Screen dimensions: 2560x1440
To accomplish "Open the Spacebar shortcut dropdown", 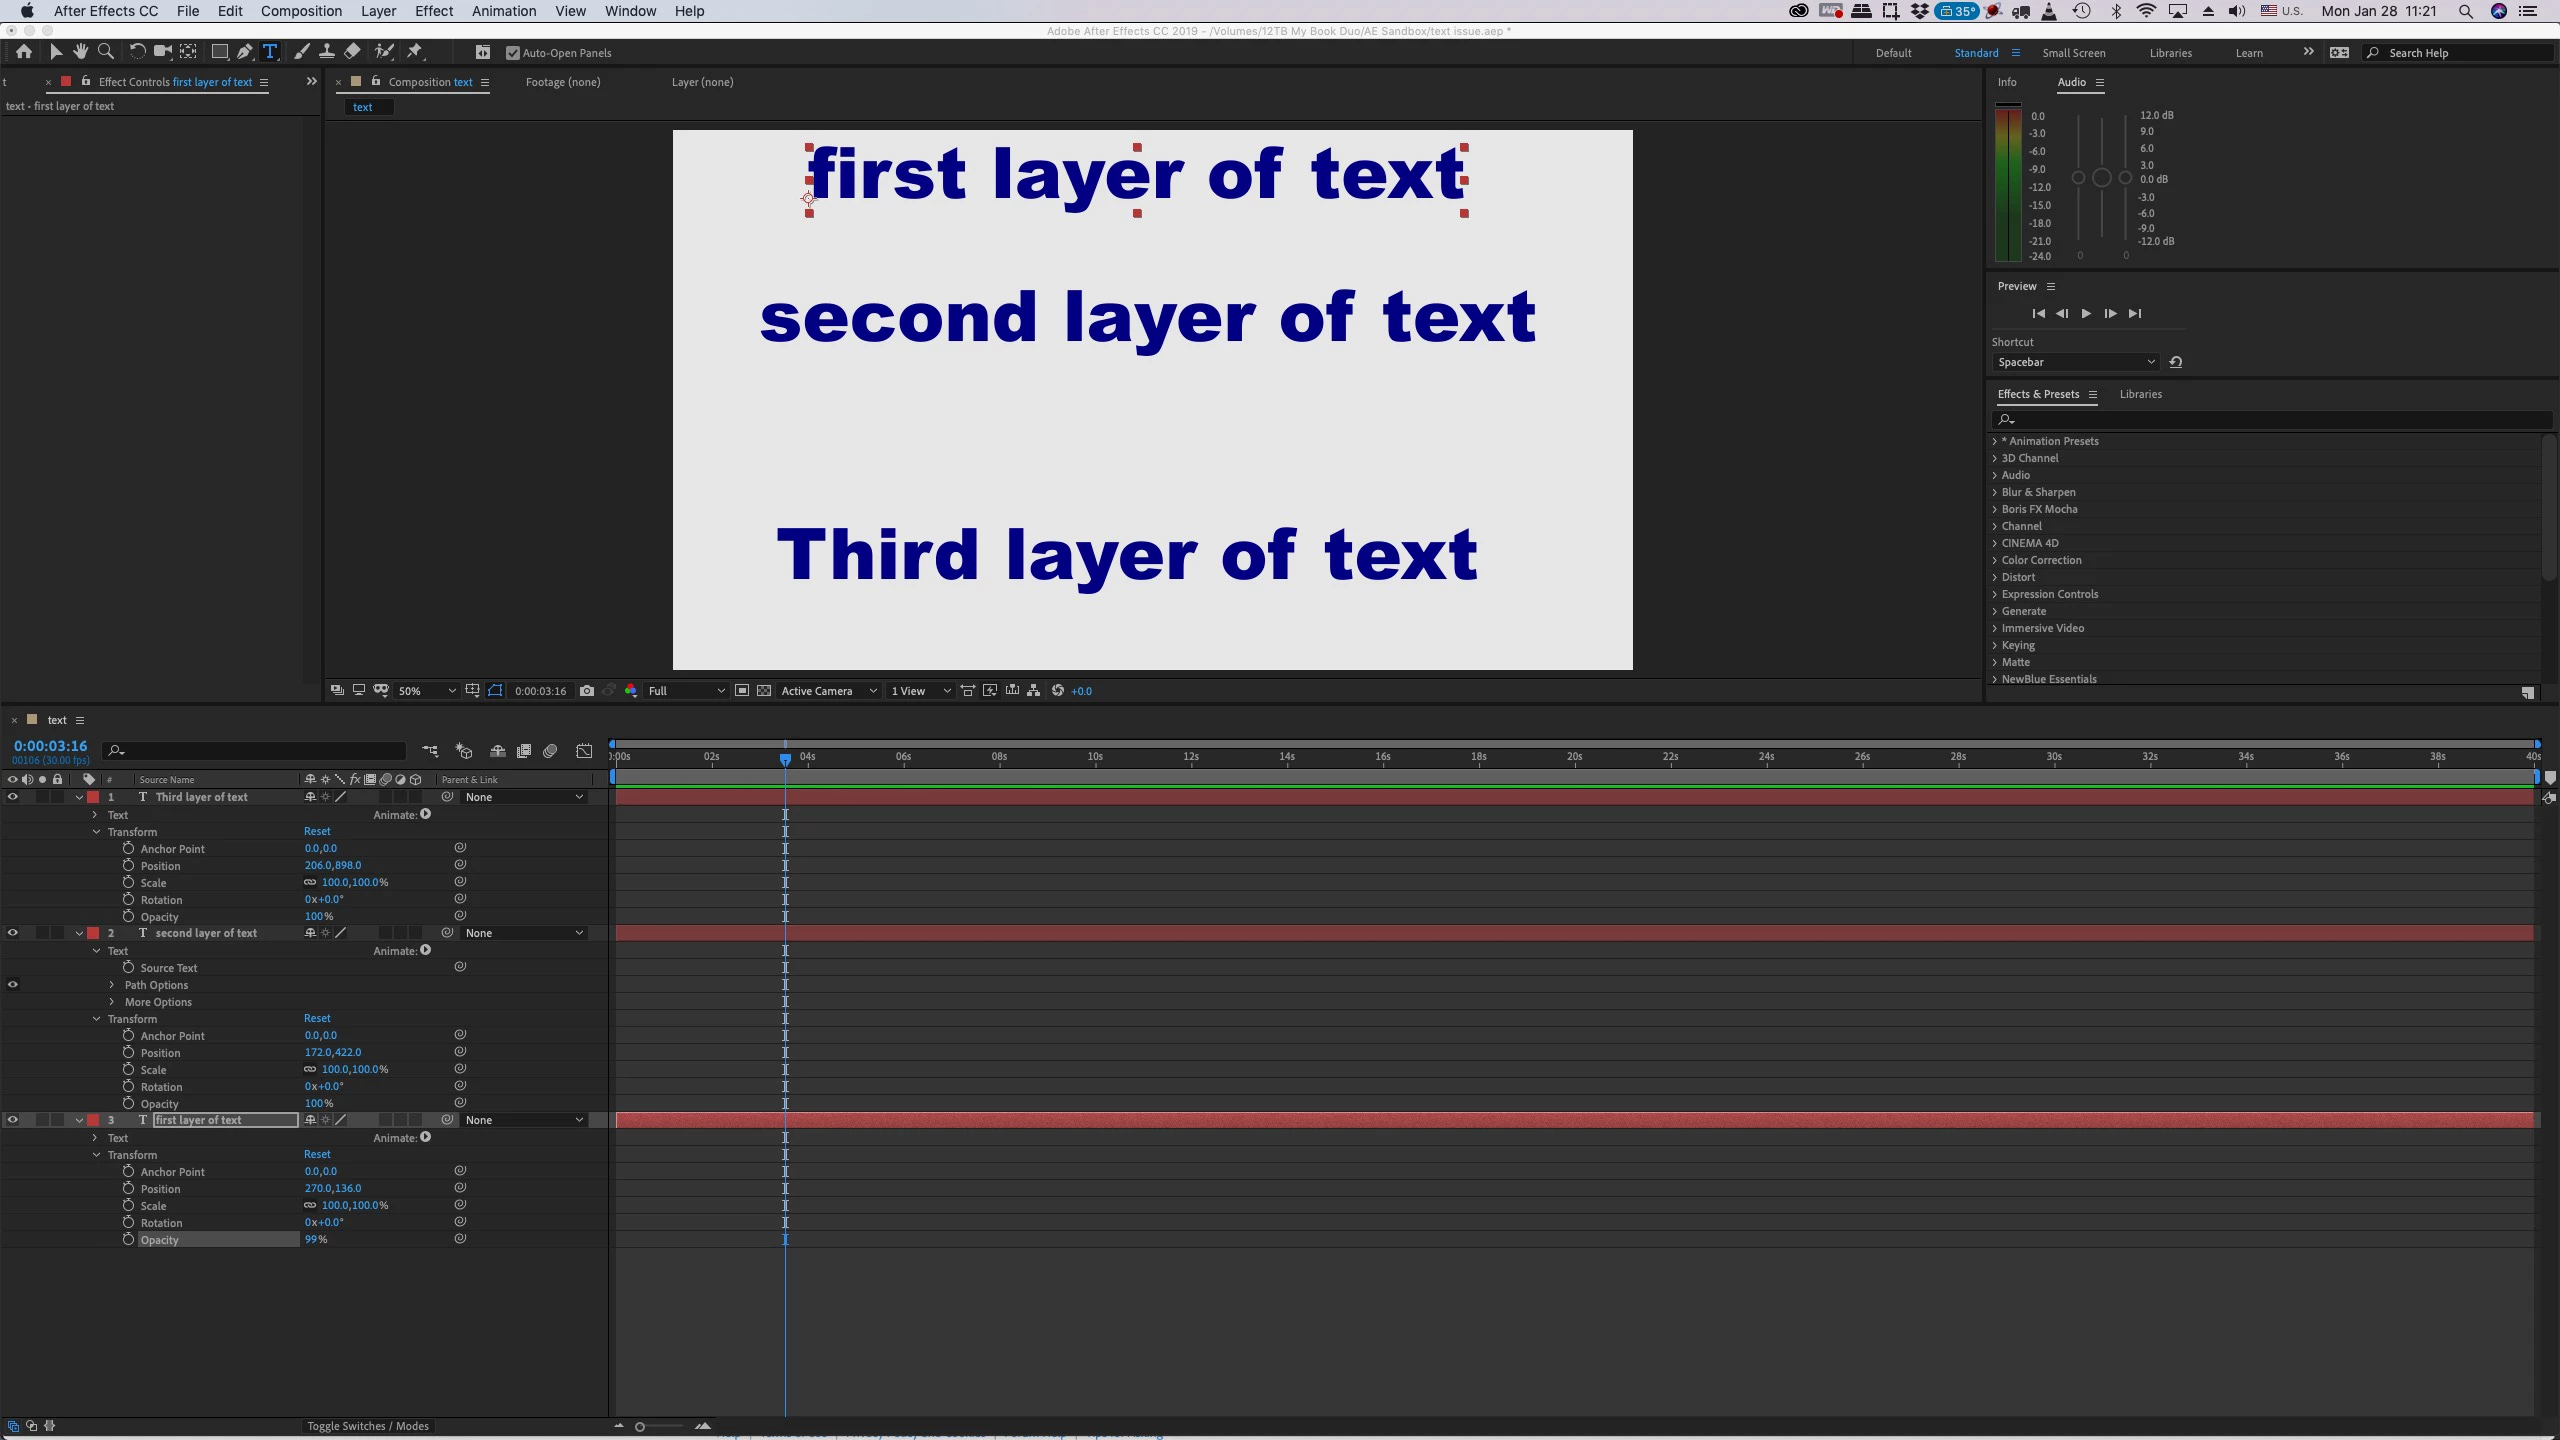I will pos(2075,362).
